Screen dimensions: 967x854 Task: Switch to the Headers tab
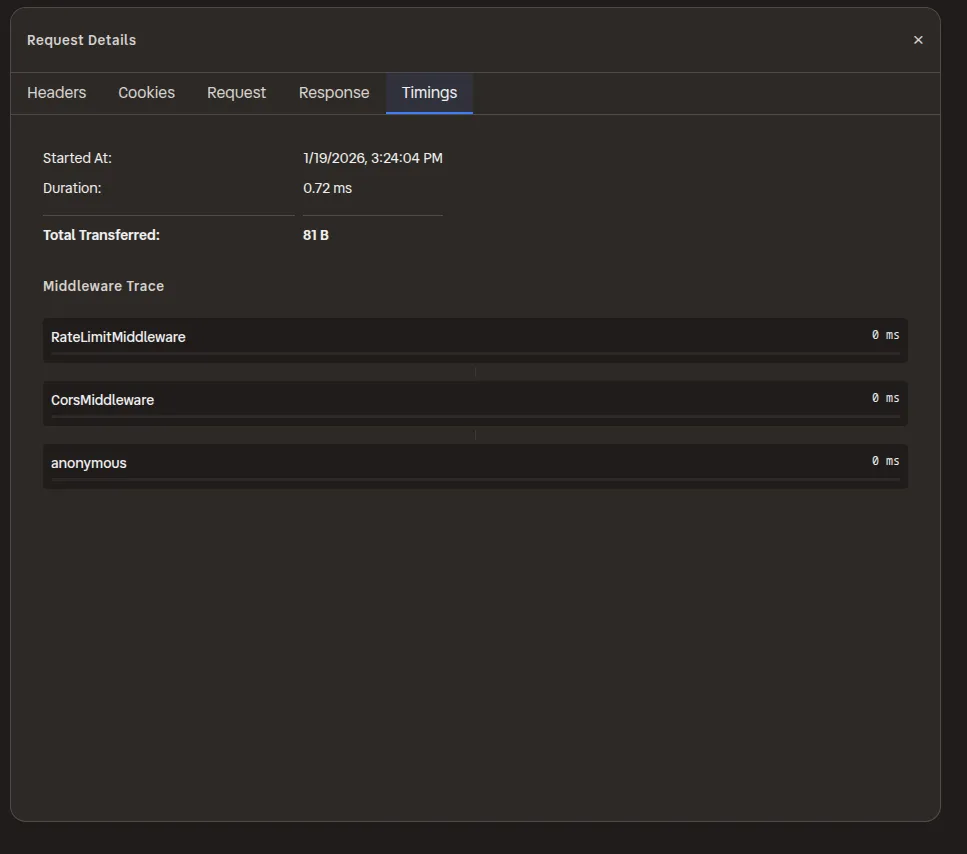click(56, 92)
